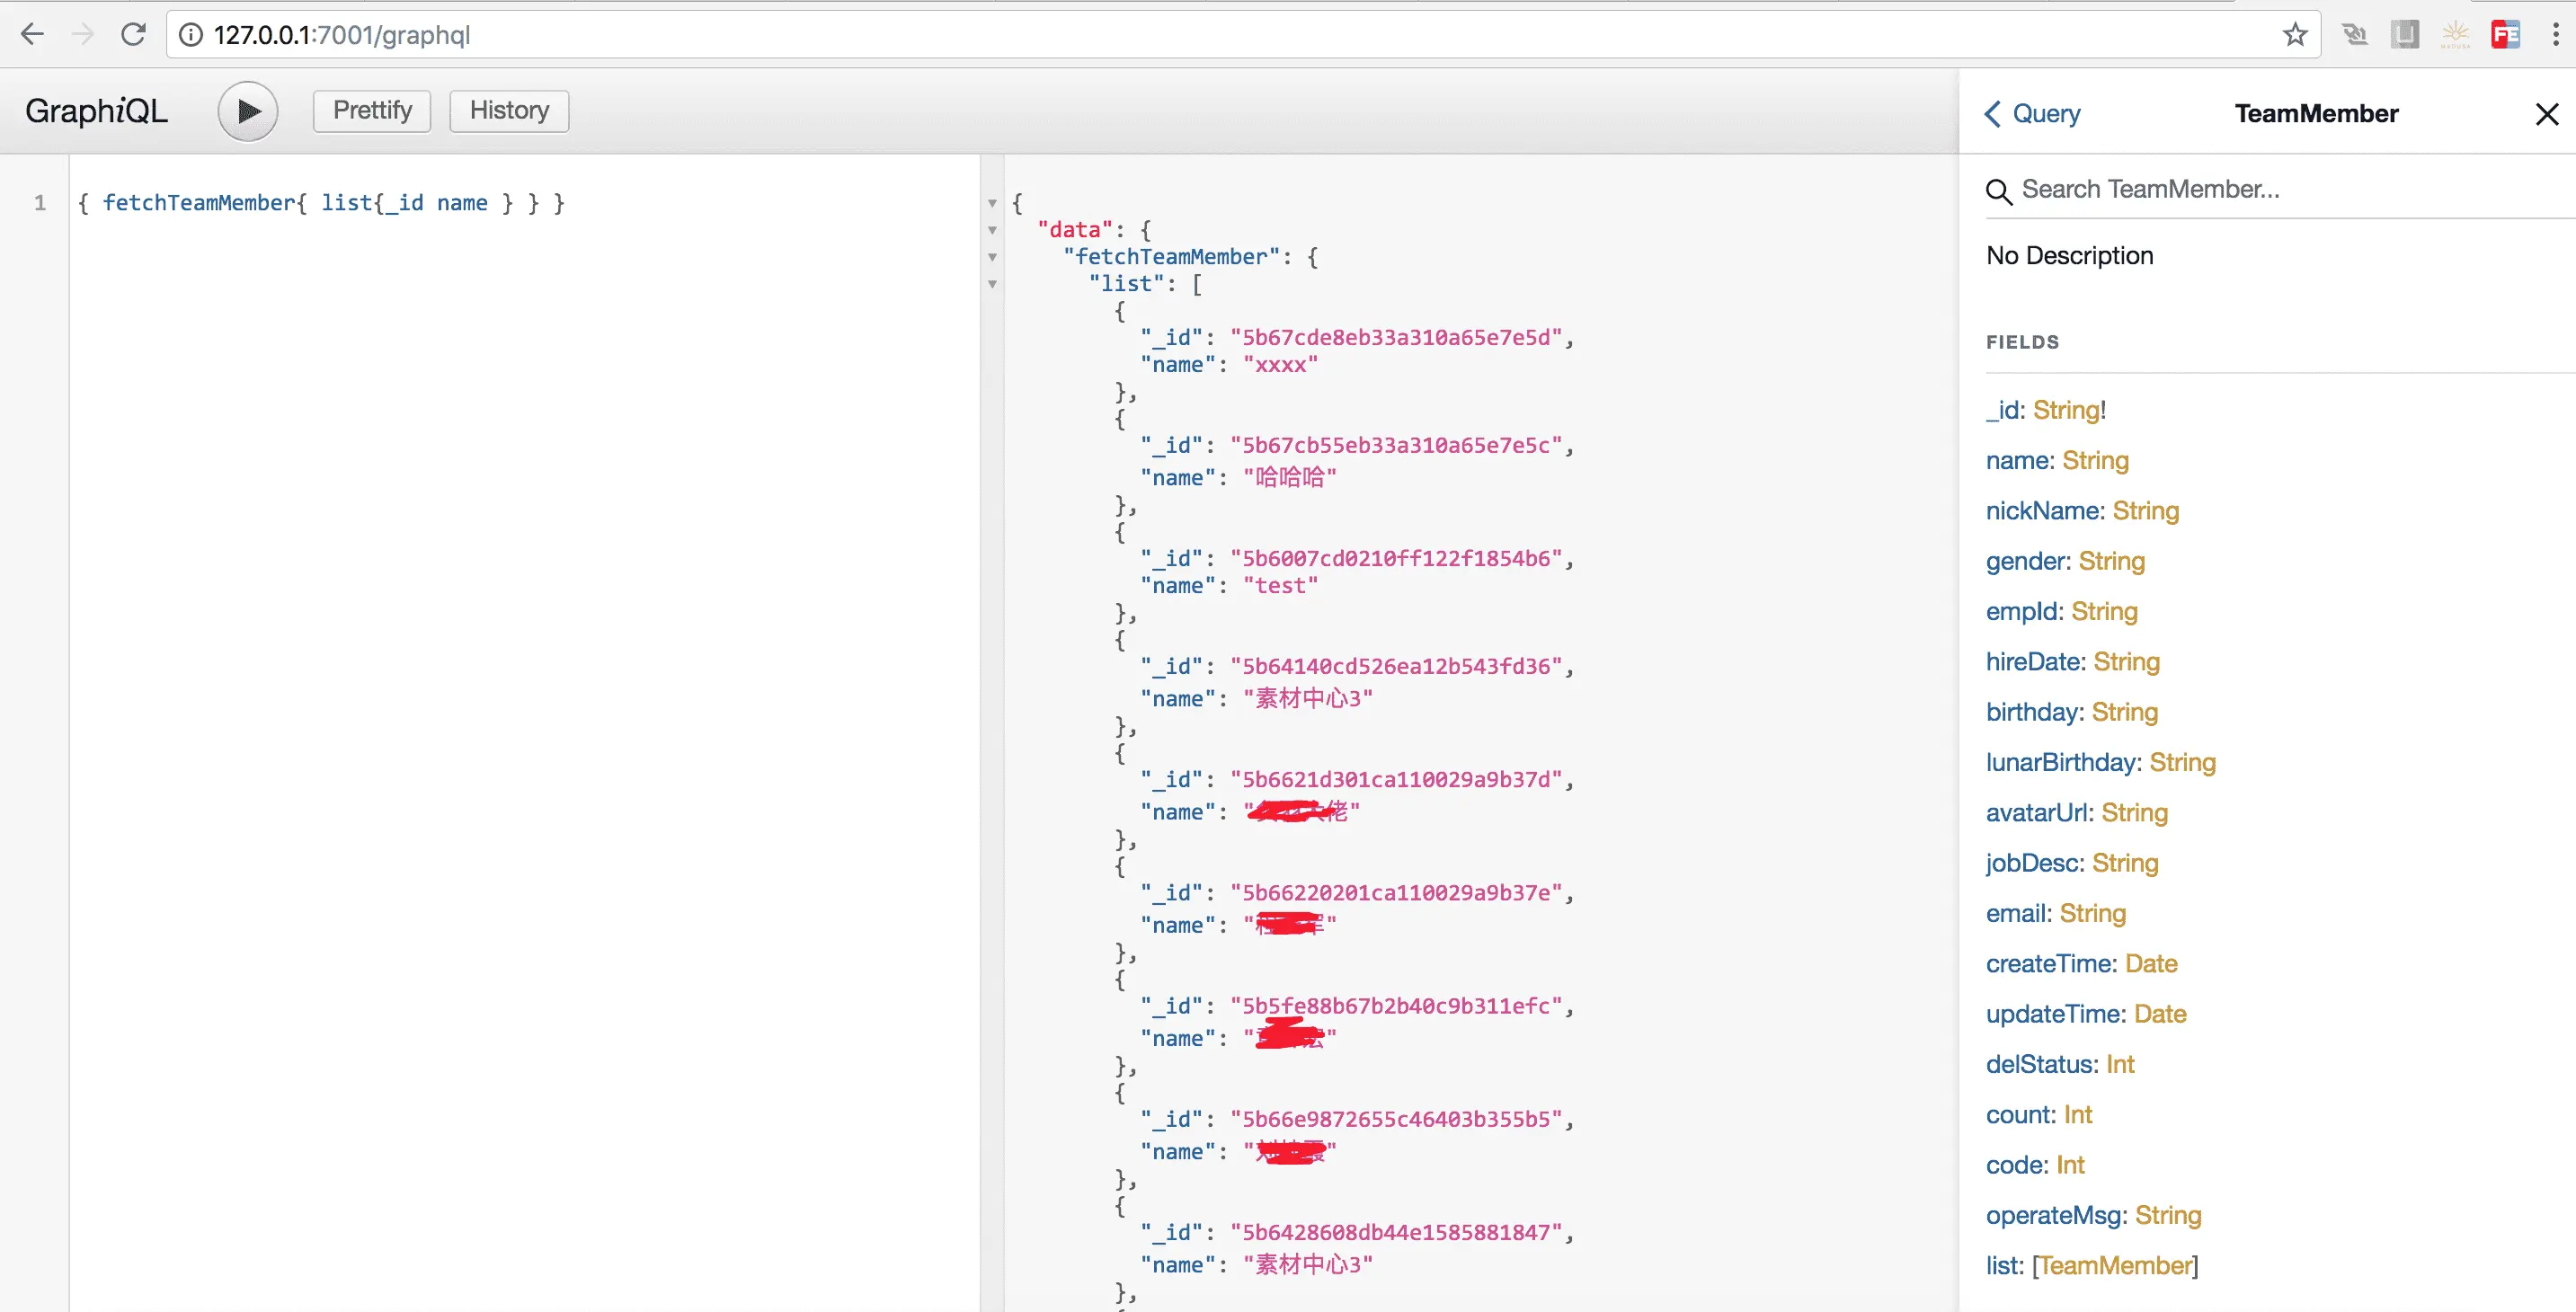Click line number 1 in editor gutter
Image resolution: width=2576 pixels, height=1312 pixels.
point(40,203)
